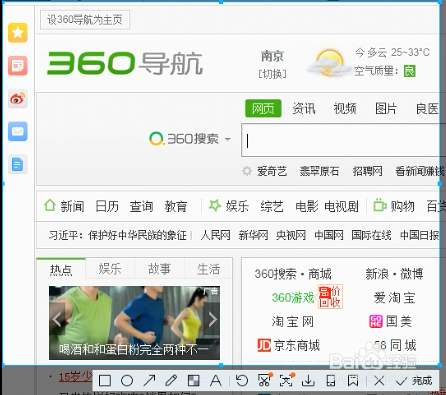Click the green 良 air quality badge

pos(410,71)
